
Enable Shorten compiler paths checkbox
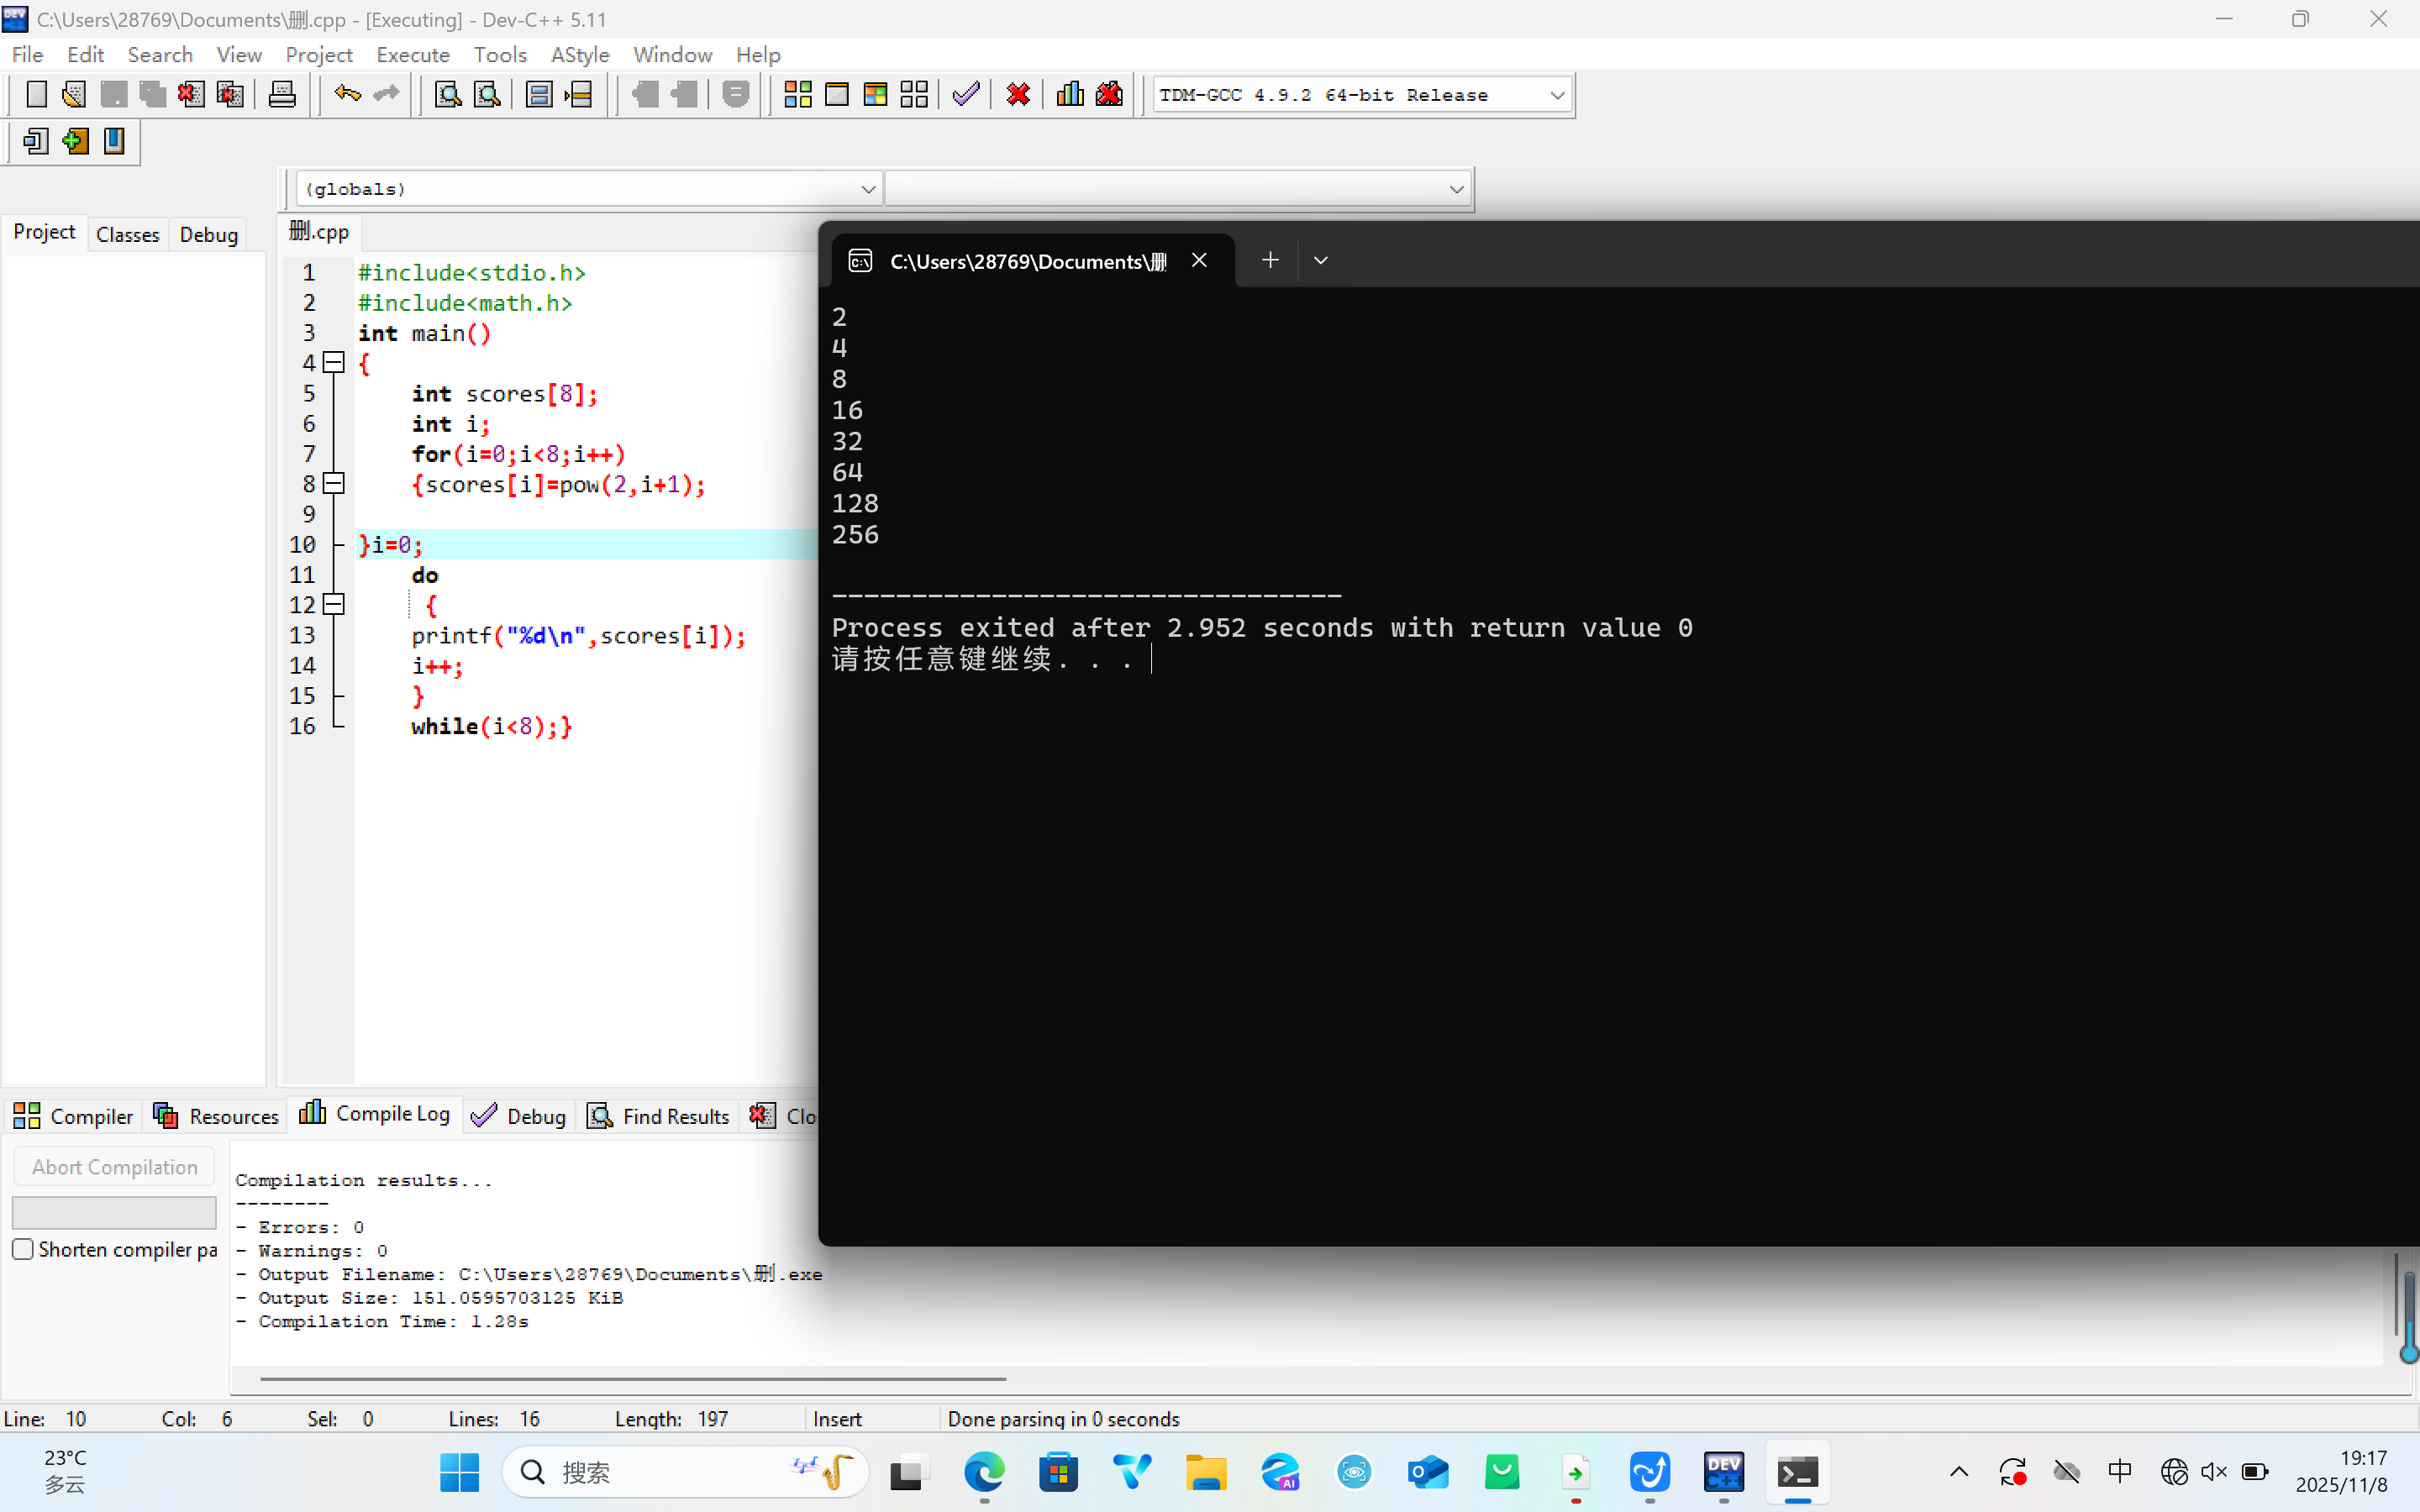tap(23, 1249)
